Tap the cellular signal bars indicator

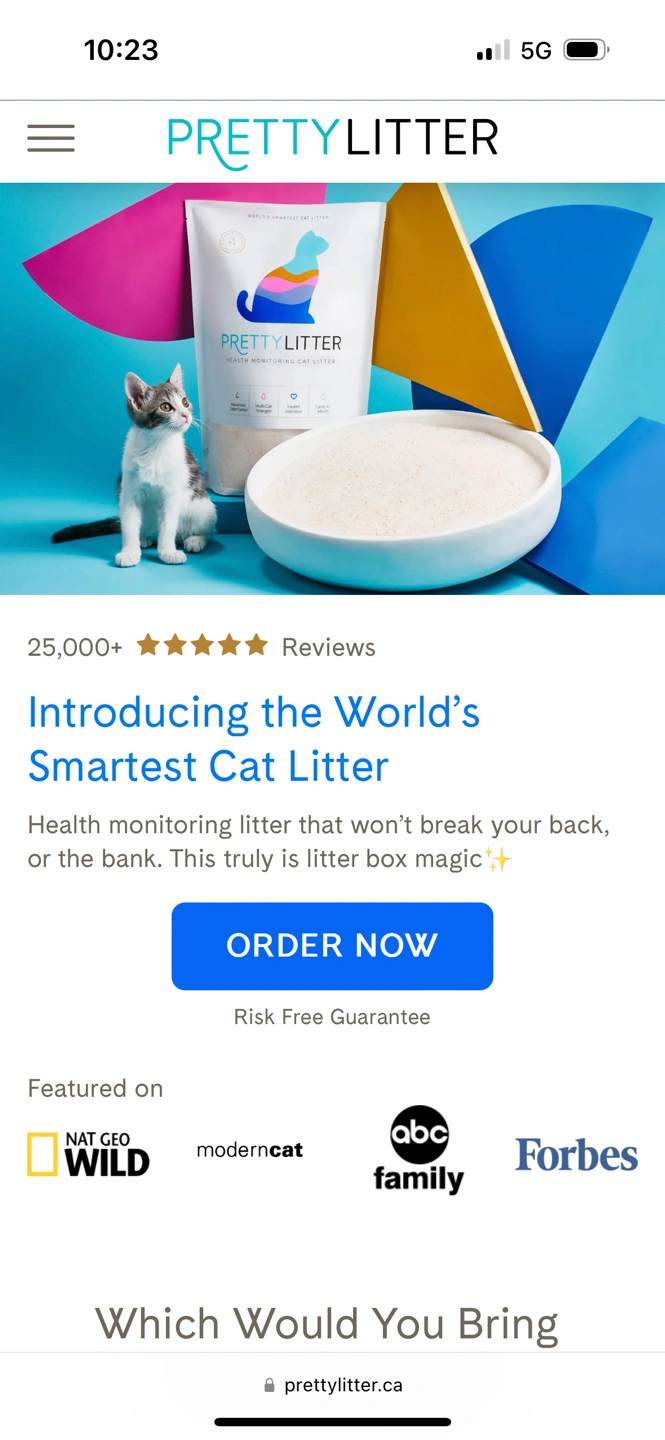[x=493, y=50]
